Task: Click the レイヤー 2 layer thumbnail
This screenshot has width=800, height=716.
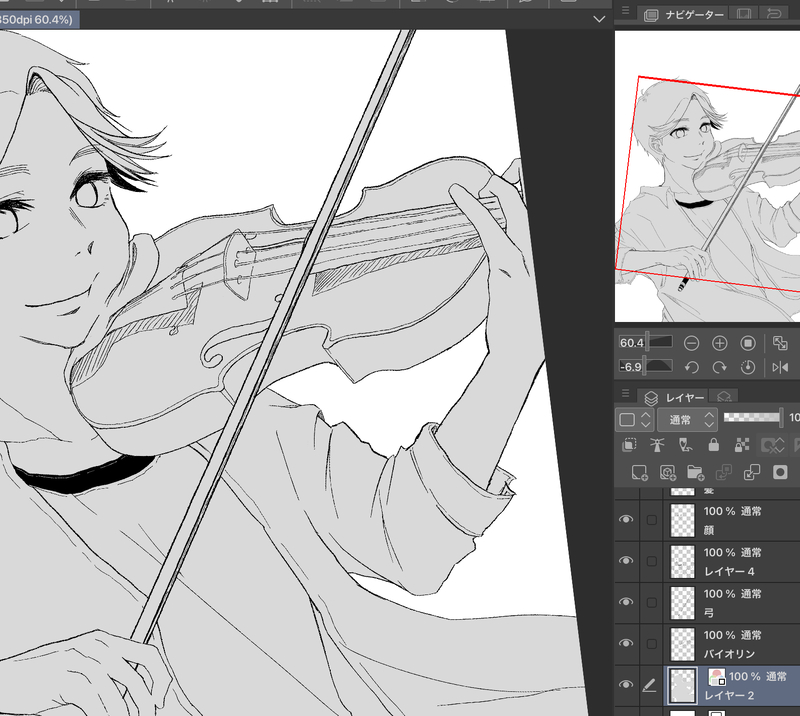Action: 683,686
